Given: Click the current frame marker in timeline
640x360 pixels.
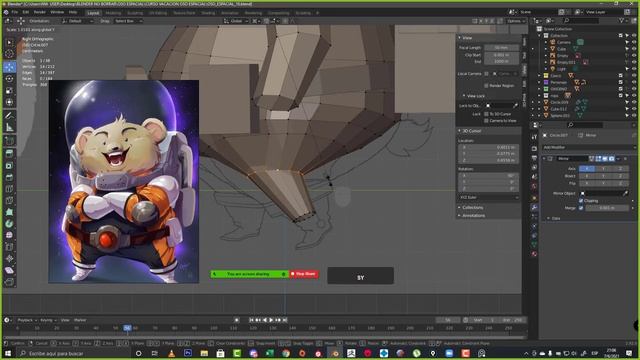Looking at the screenshot, I should pos(127,328).
